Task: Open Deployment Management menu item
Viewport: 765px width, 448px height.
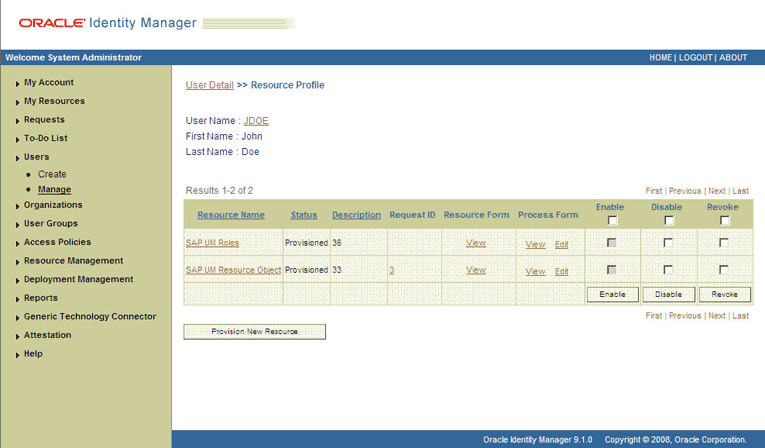Action: (79, 279)
